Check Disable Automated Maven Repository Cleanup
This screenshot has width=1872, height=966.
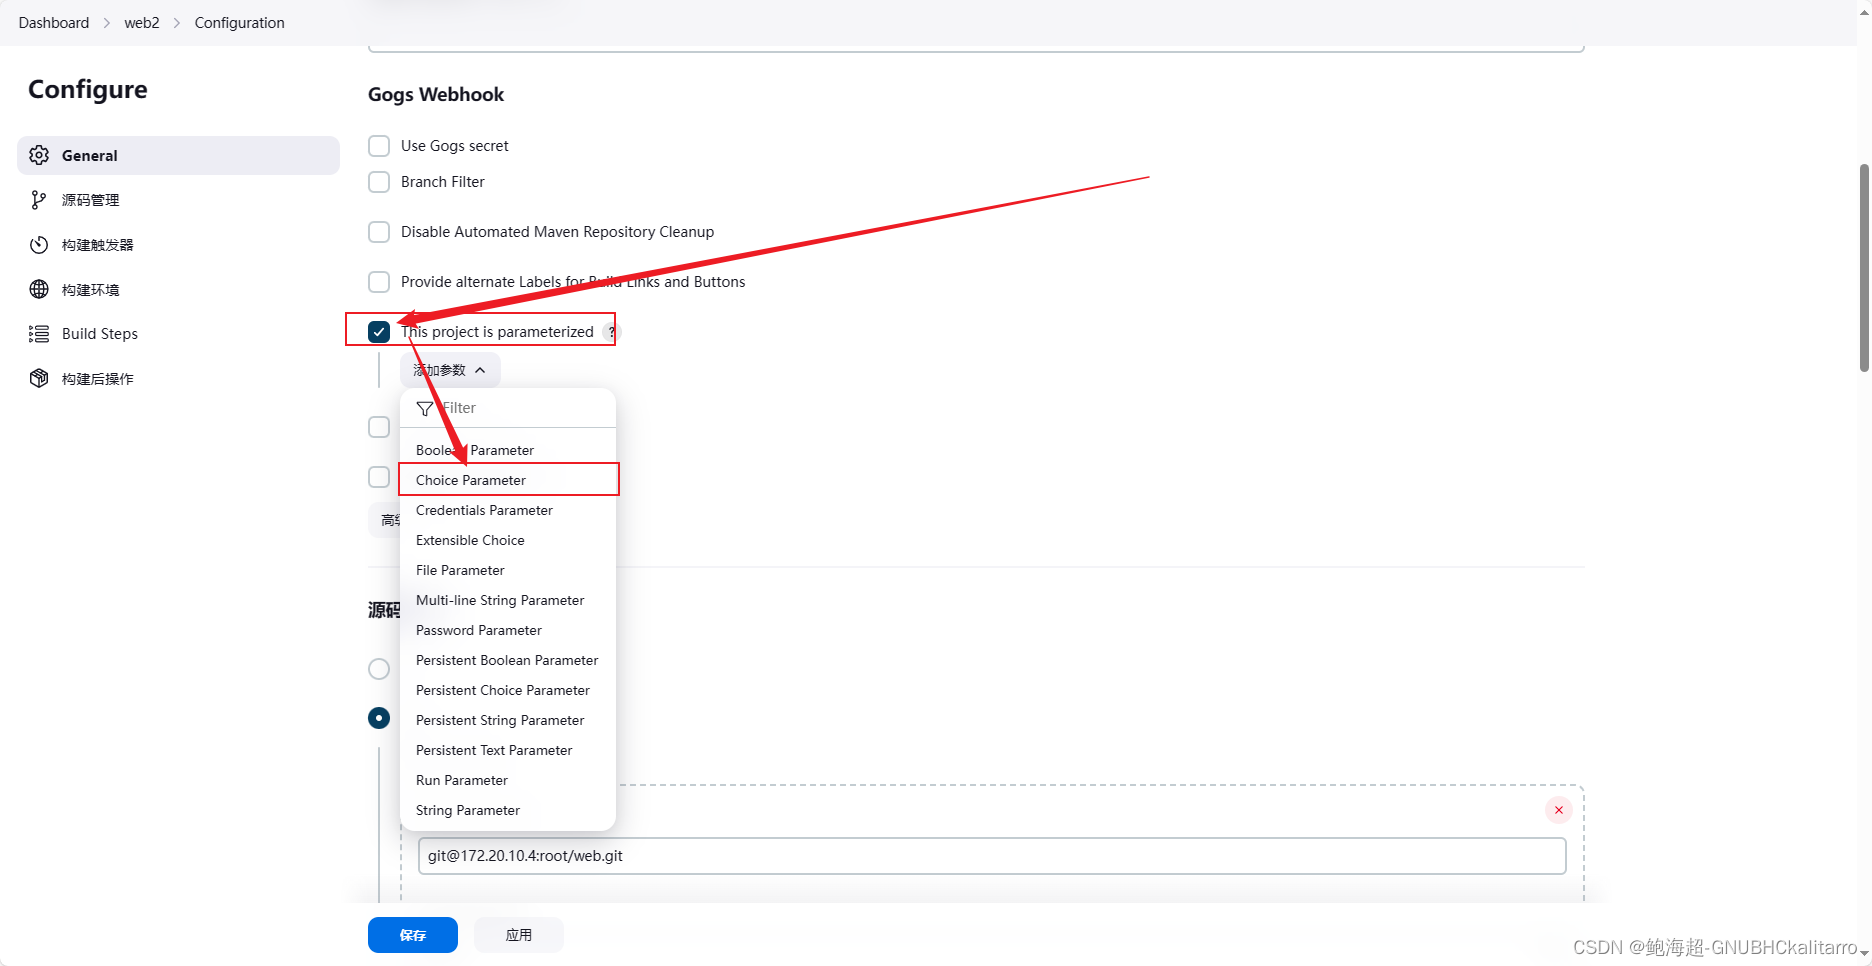pos(379,232)
